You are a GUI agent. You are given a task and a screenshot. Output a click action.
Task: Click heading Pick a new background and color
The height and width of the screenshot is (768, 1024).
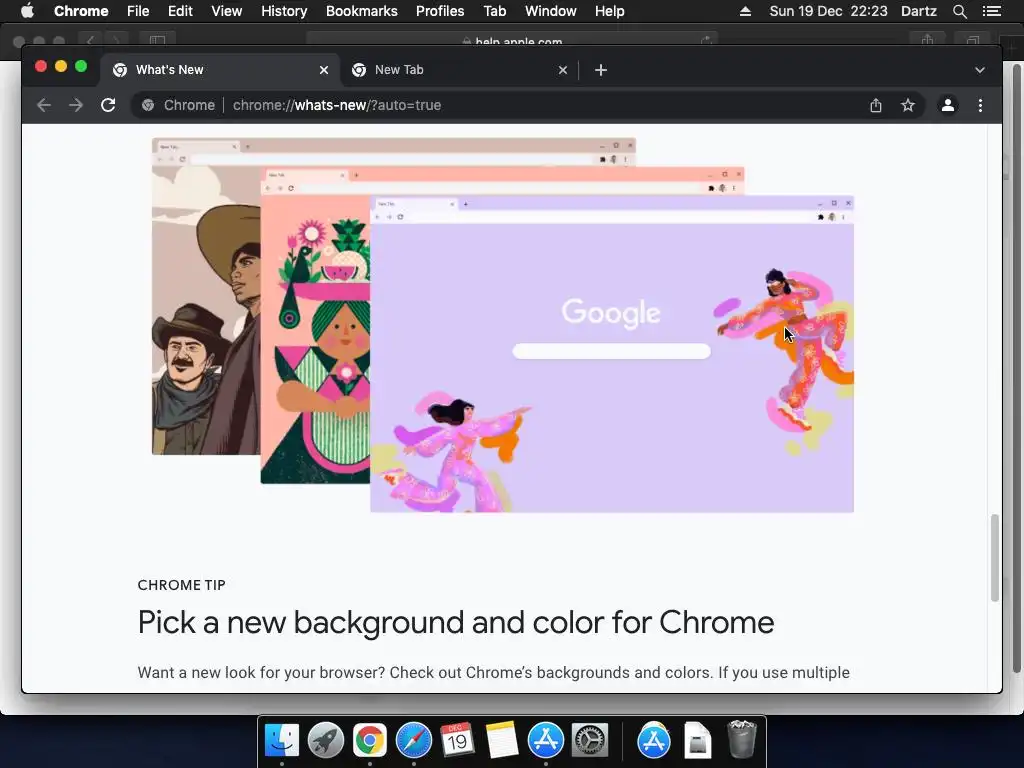456,622
